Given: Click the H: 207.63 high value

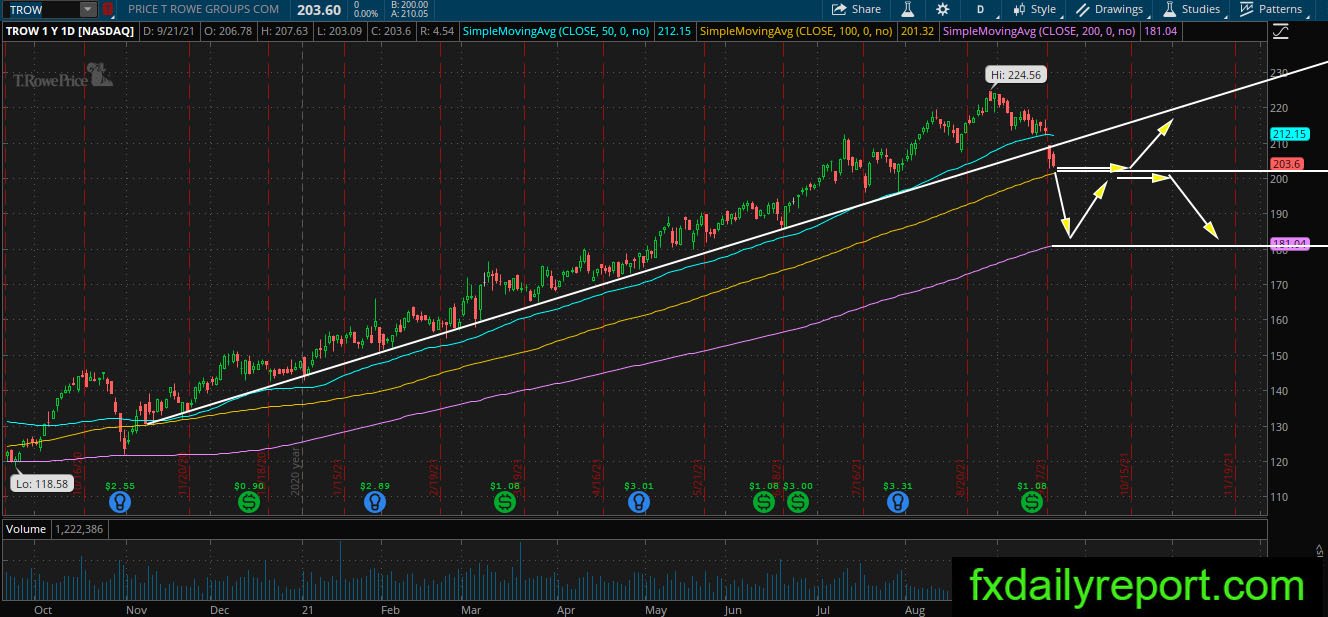Looking at the screenshot, I should [285, 32].
